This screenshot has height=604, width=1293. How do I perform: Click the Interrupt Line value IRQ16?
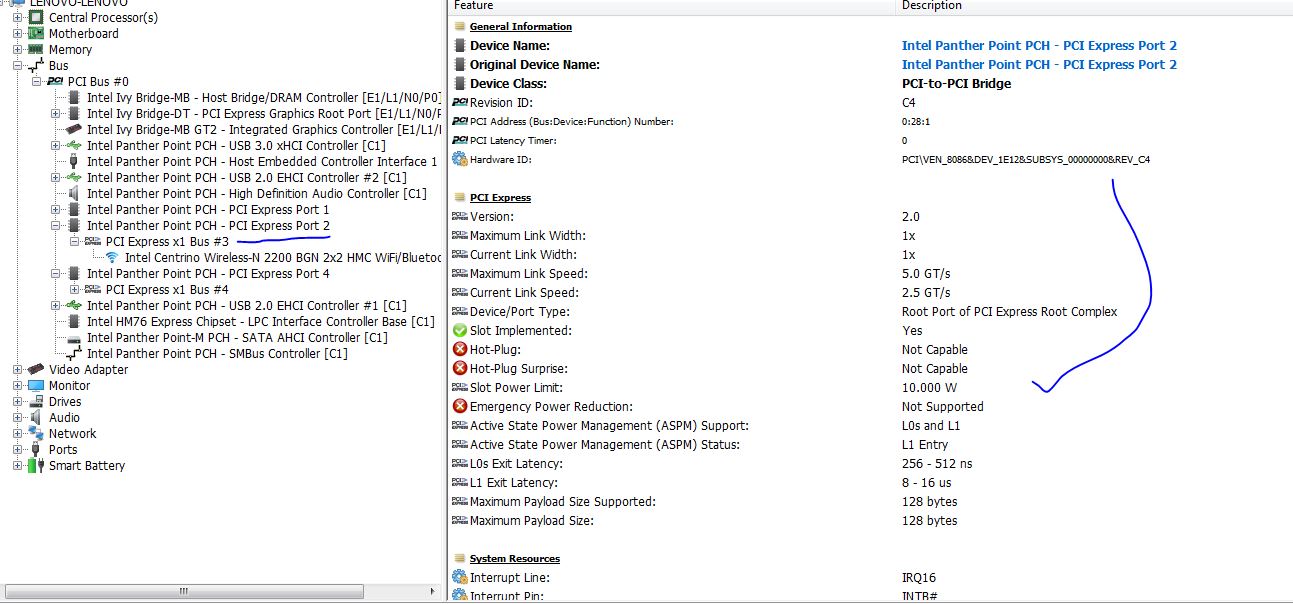pos(919,577)
